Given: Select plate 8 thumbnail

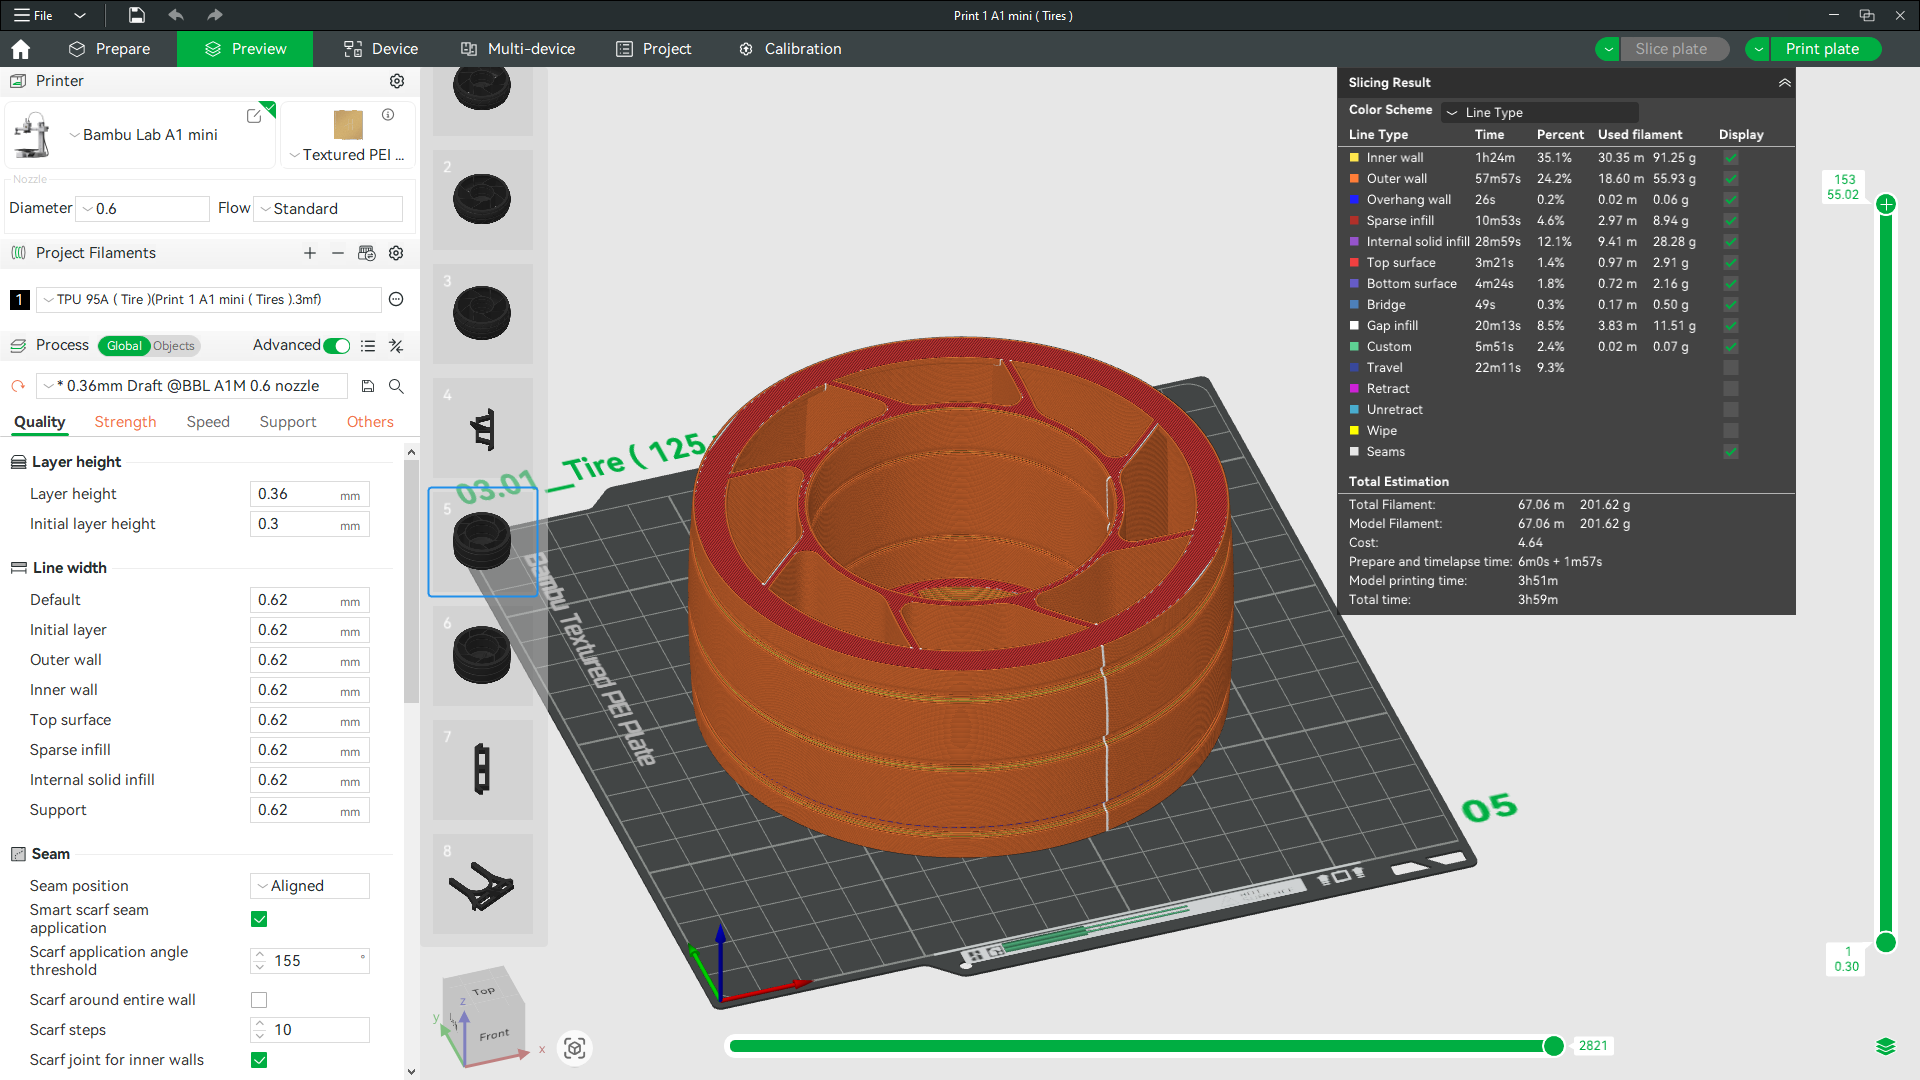Looking at the screenshot, I should pos(483,884).
